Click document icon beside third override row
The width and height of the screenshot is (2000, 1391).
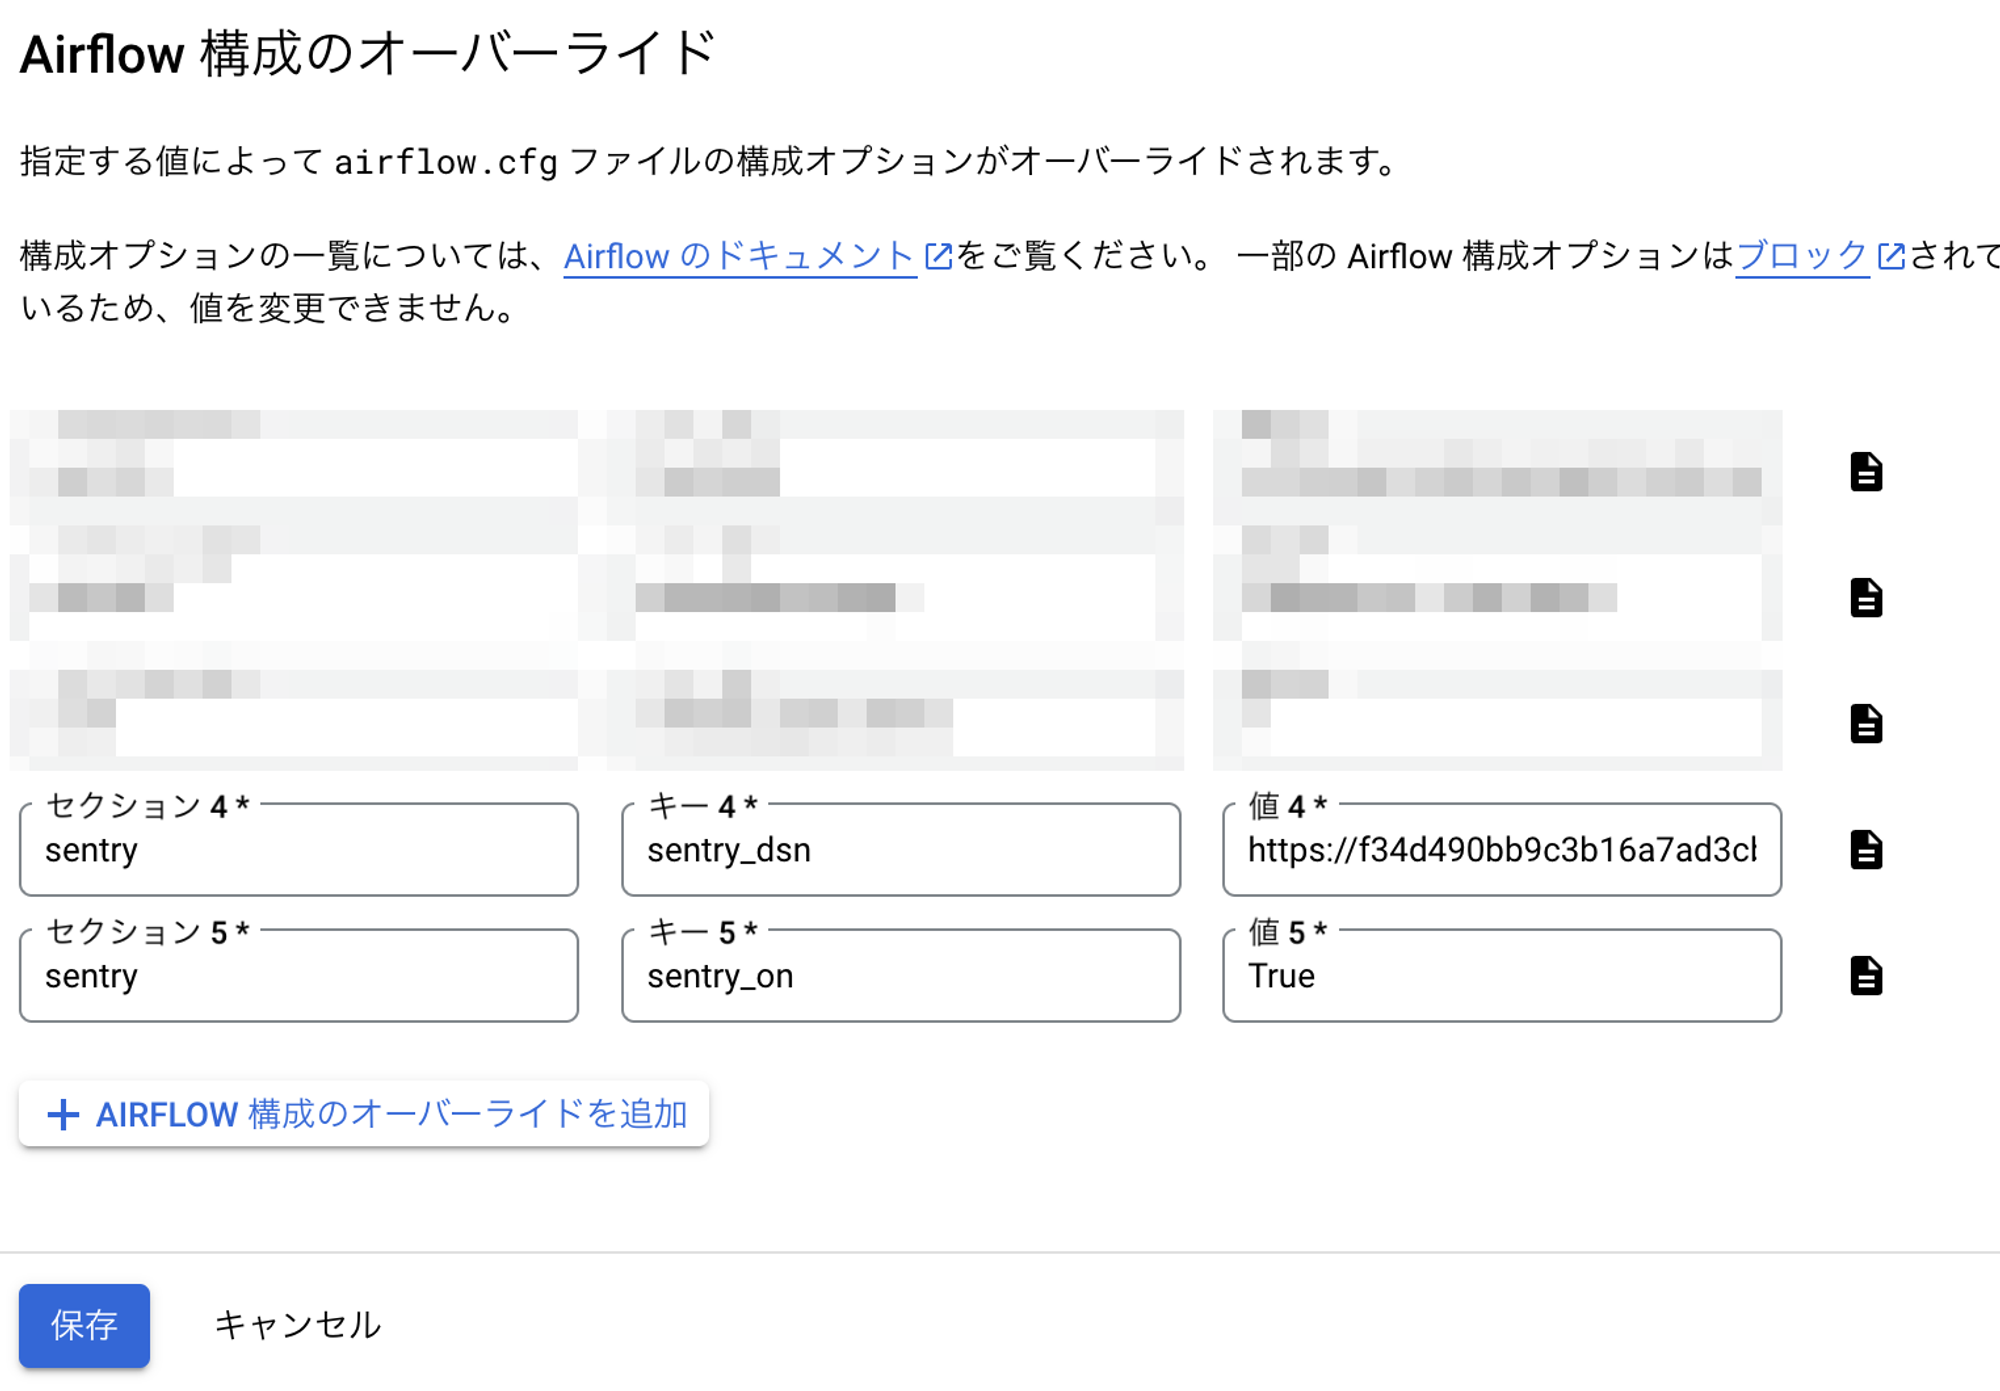pos(1865,724)
